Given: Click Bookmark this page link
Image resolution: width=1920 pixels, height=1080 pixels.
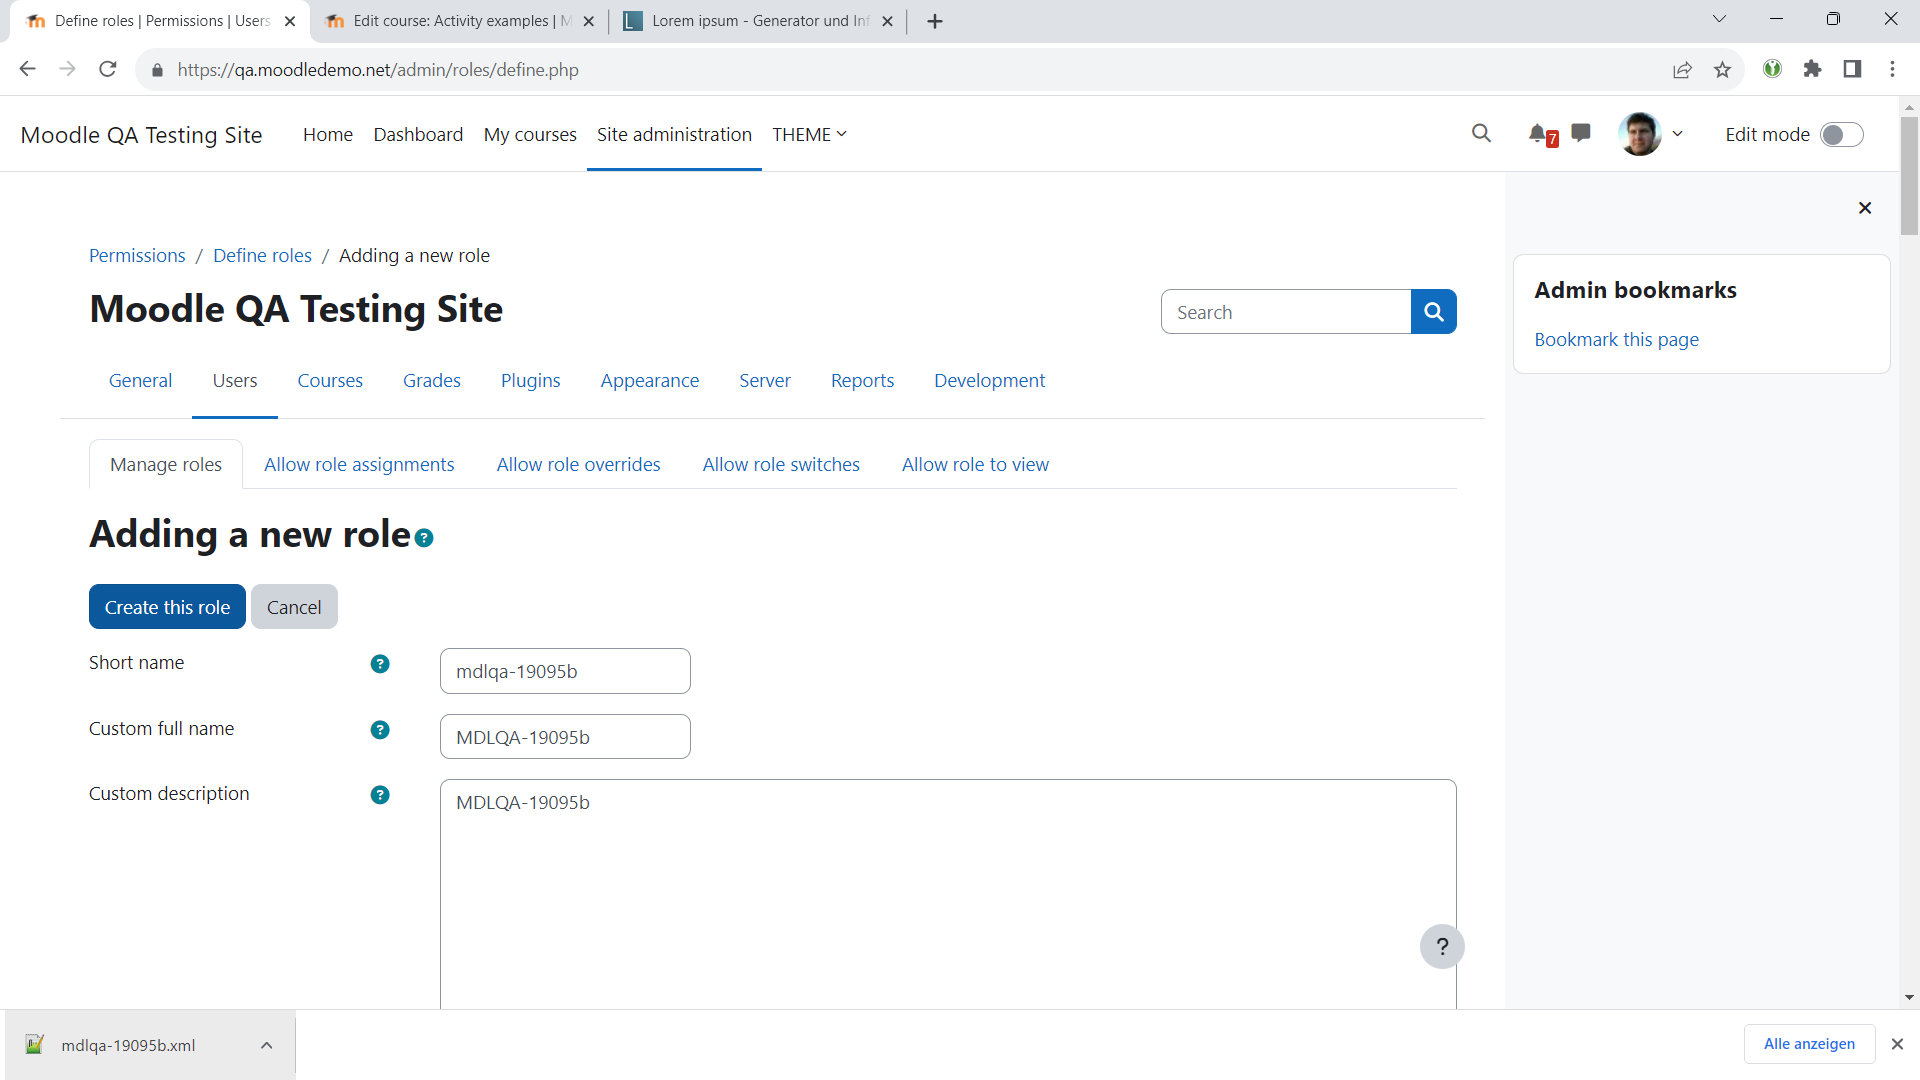Looking at the screenshot, I should click(x=1616, y=340).
